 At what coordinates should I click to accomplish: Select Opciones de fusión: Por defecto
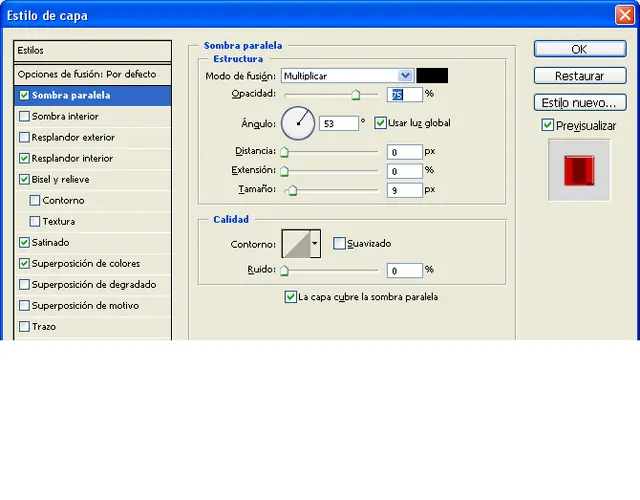(92, 74)
